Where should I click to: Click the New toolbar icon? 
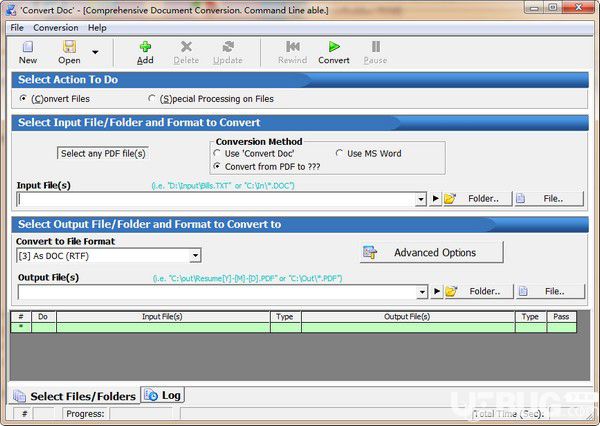[28, 47]
